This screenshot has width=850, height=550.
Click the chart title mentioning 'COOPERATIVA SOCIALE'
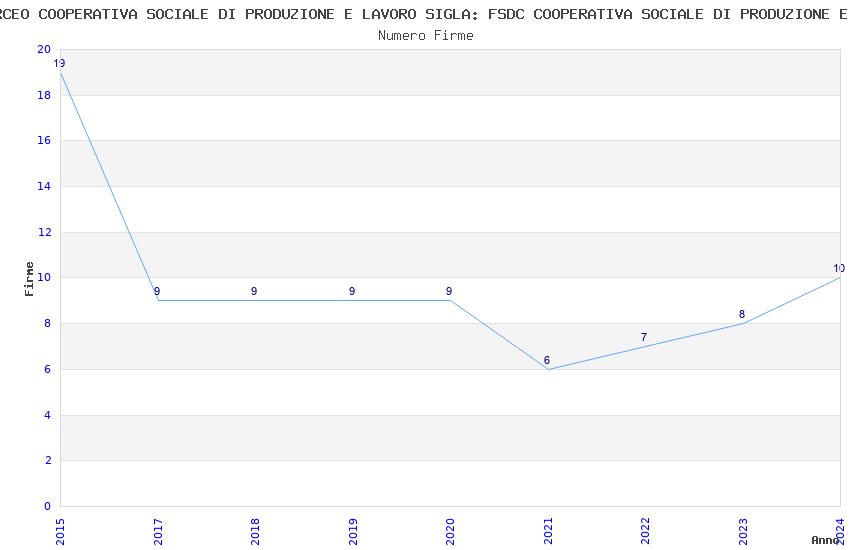click(x=425, y=15)
